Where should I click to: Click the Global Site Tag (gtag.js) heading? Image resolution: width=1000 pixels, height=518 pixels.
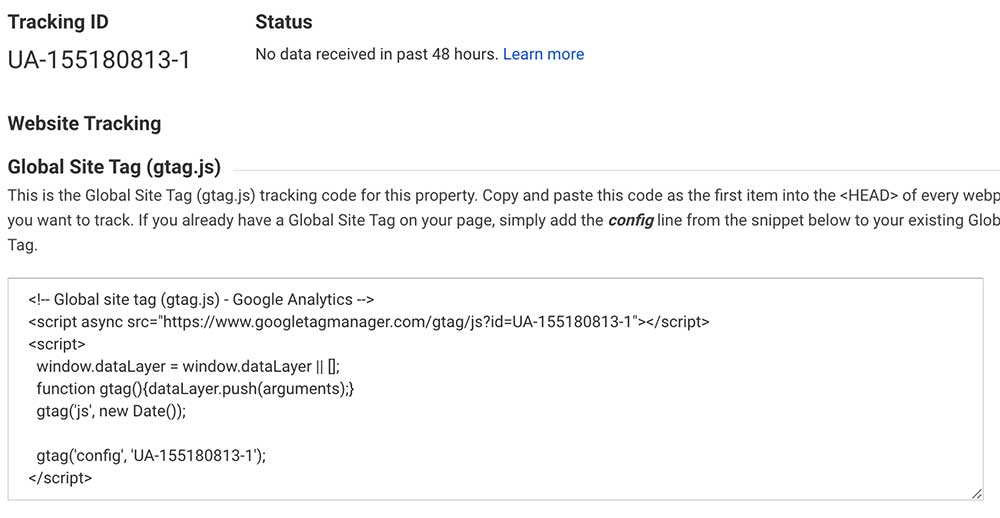[x=114, y=167]
